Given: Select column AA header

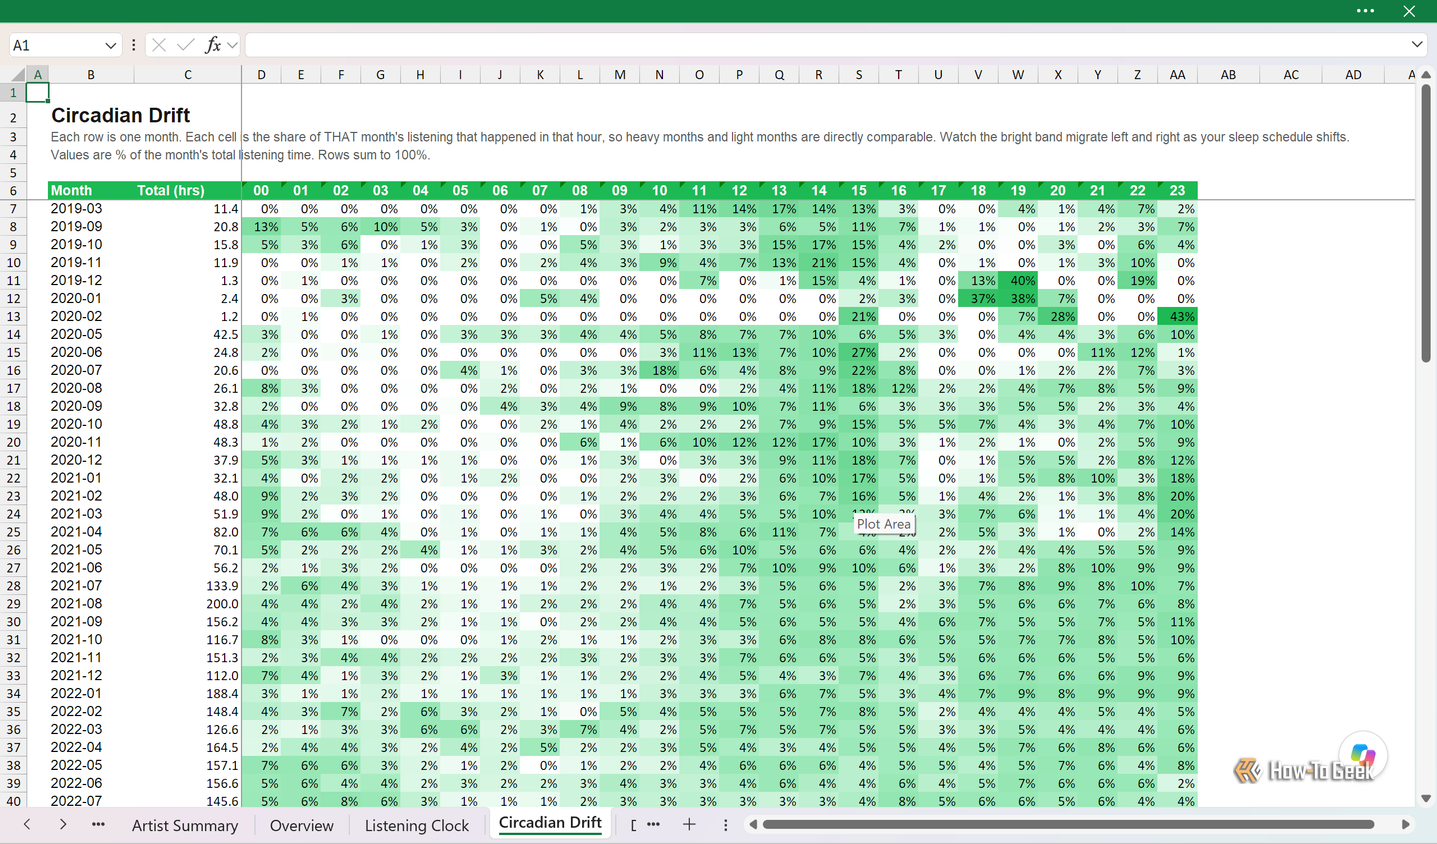Looking at the screenshot, I should click(x=1177, y=75).
